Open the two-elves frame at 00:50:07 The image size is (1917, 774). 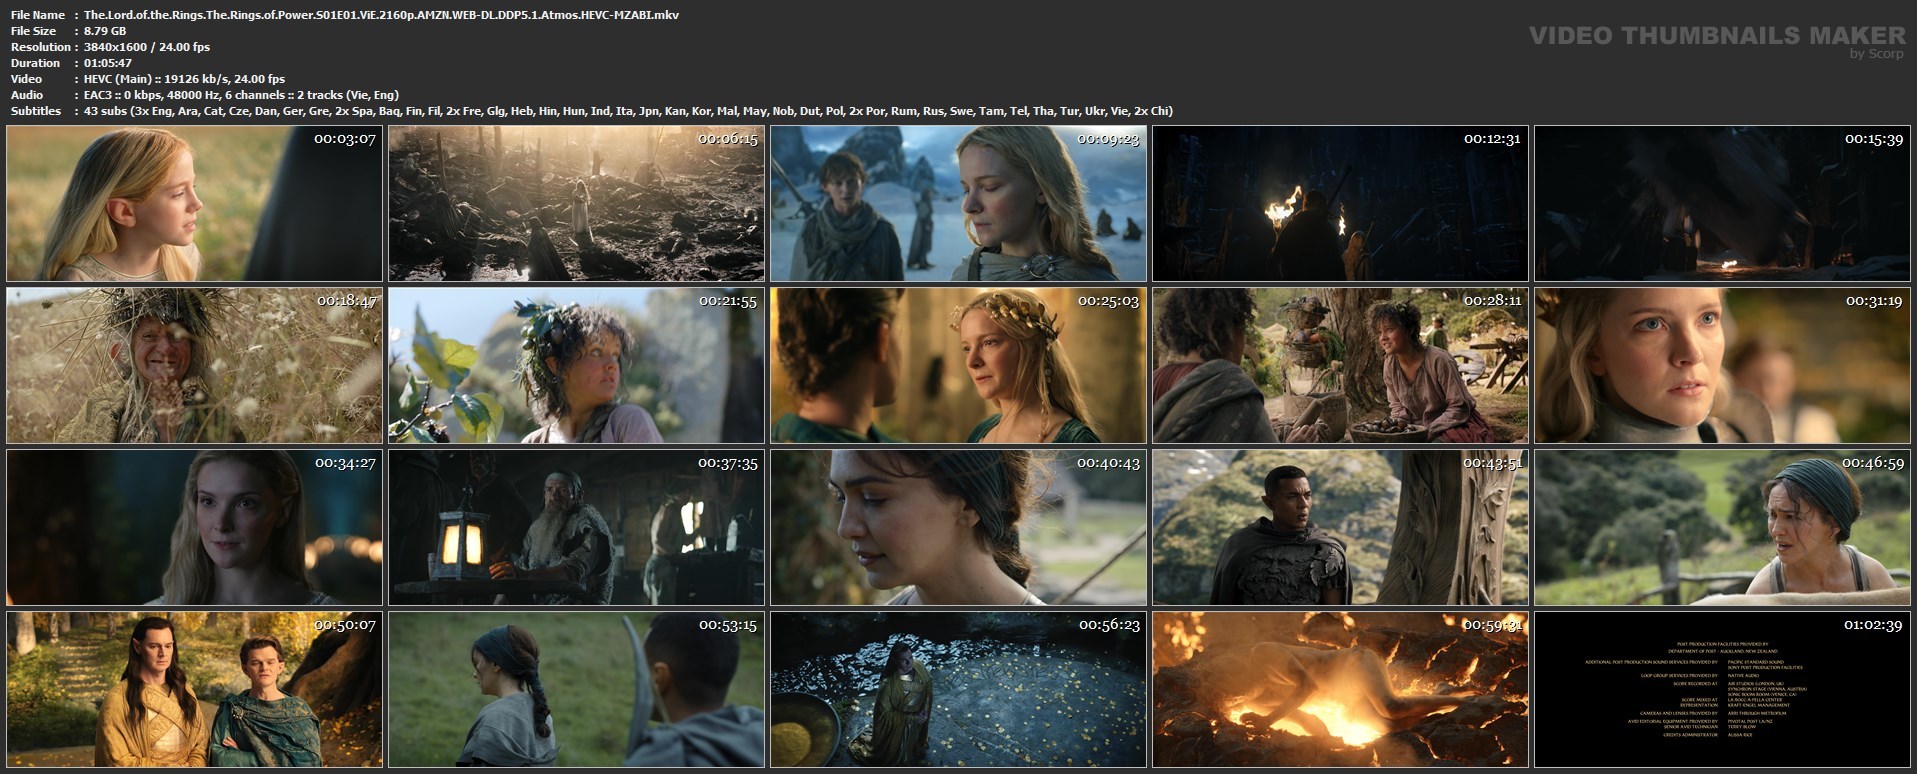pyautogui.click(x=194, y=689)
